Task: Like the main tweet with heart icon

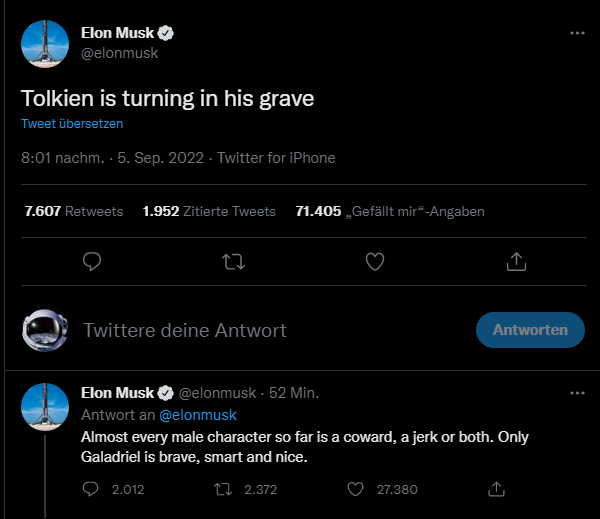Action: (375, 262)
